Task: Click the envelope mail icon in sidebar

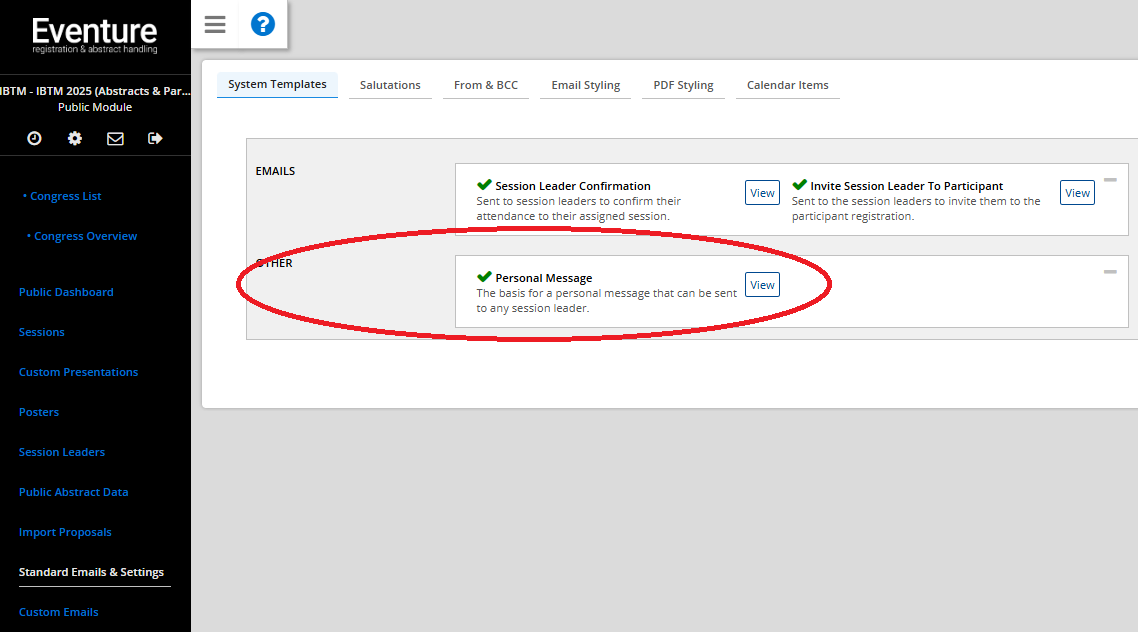Action: pyautogui.click(x=115, y=139)
